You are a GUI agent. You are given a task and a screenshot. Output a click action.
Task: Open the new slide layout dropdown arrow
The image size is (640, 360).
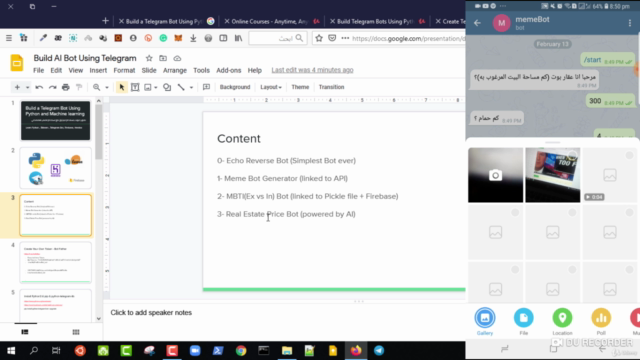pyautogui.click(x=27, y=87)
